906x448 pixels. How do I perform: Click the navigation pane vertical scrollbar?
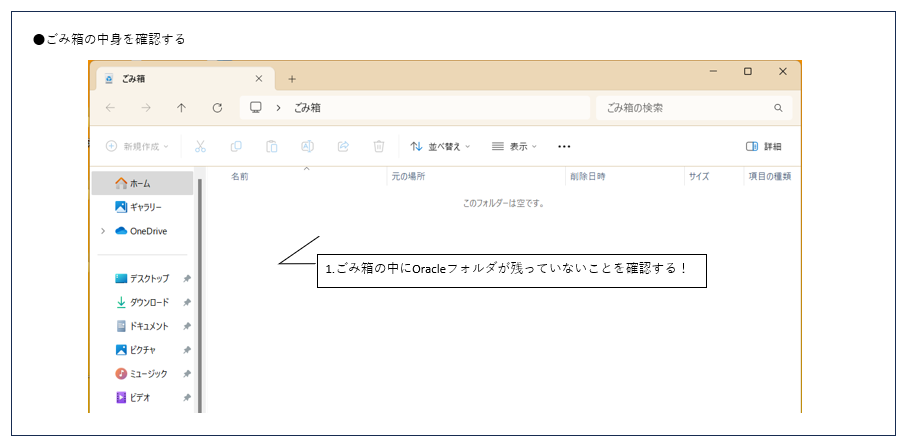(200, 295)
